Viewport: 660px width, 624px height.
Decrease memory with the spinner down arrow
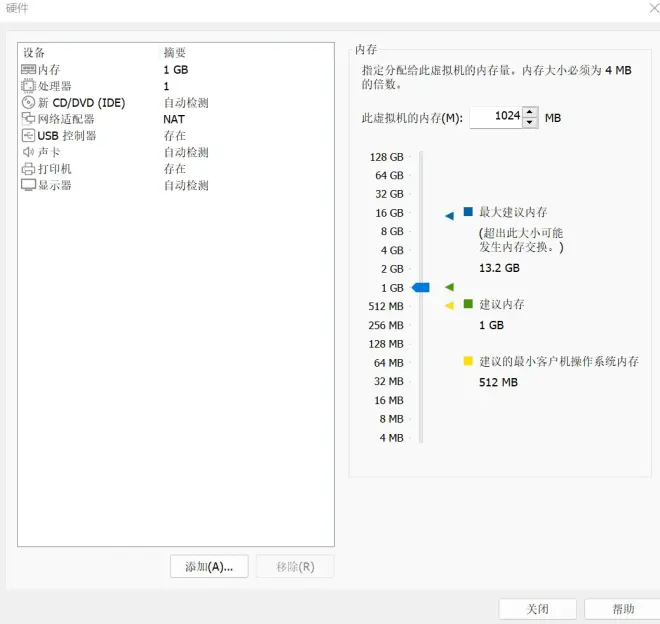coord(530,123)
